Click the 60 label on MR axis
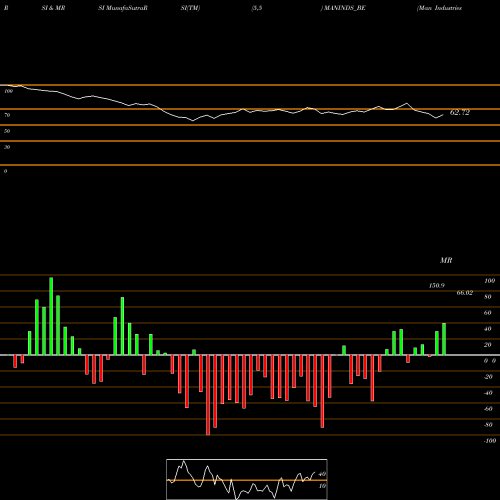The width and height of the screenshot is (500, 500). click(x=488, y=313)
